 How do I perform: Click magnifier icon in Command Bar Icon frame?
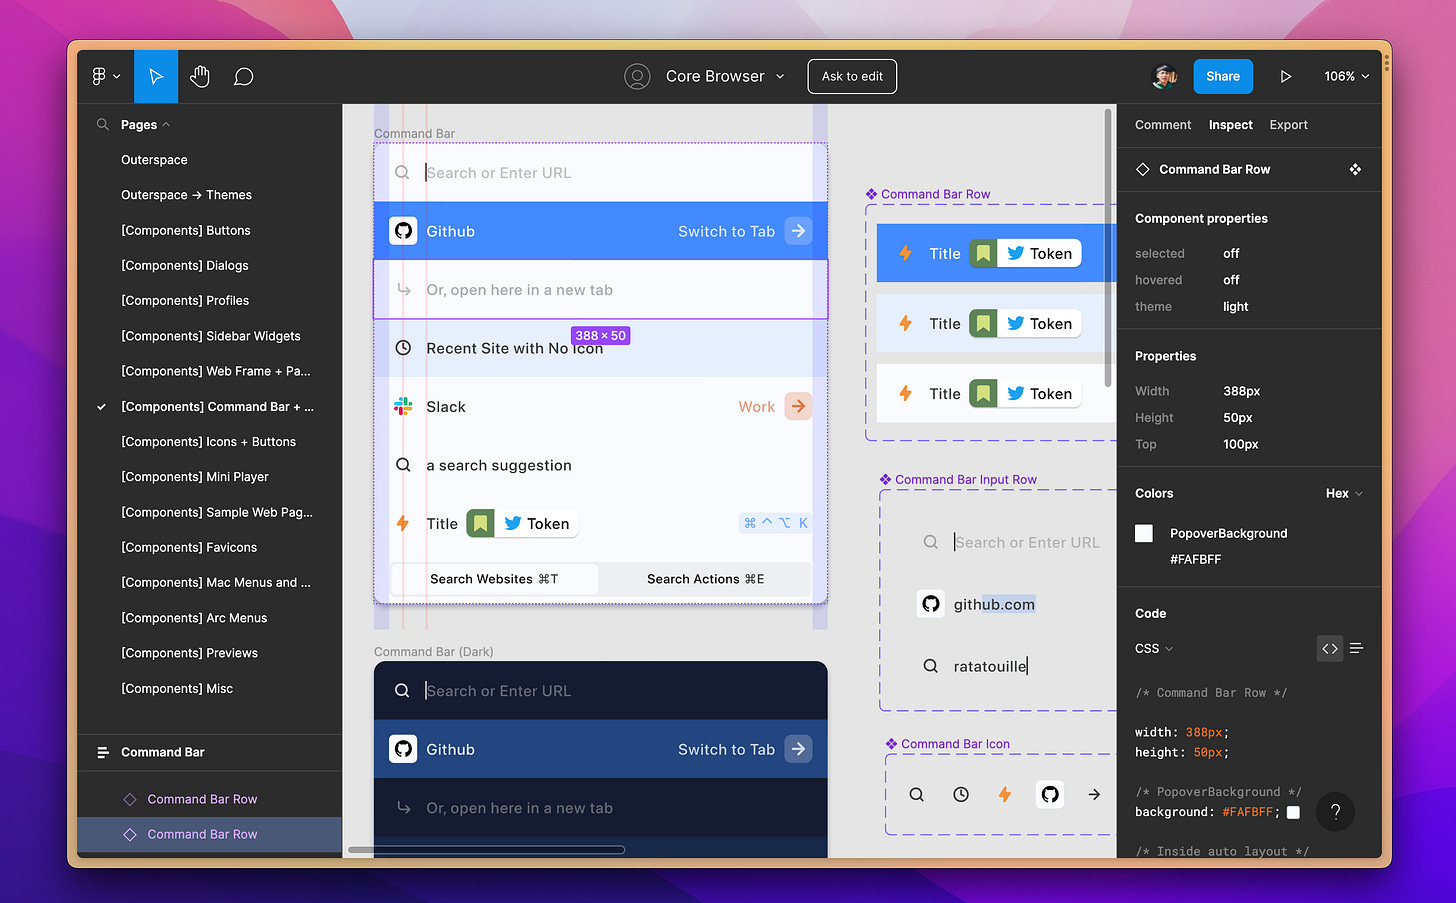click(916, 794)
